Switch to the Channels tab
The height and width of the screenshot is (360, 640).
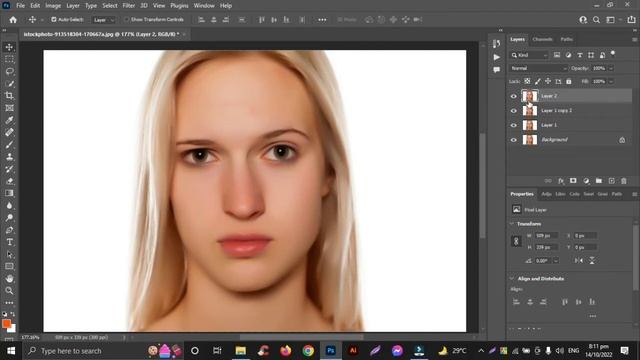pyautogui.click(x=542, y=39)
